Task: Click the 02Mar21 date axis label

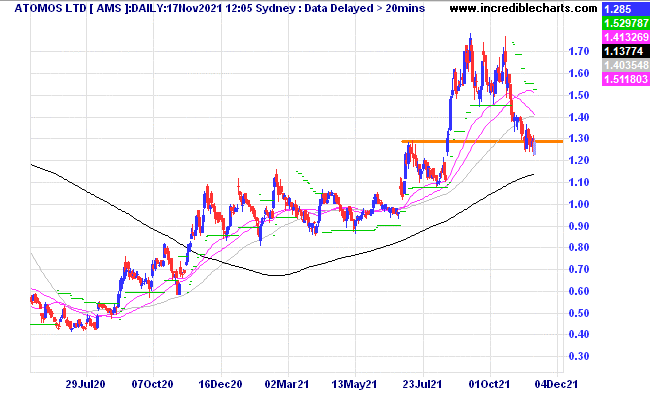Action: (287, 384)
